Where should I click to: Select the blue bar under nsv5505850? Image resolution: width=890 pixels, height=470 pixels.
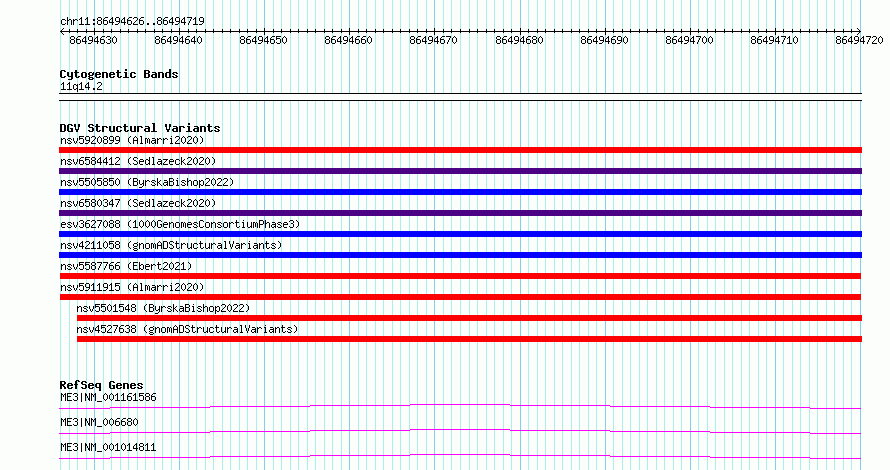click(460, 192)
